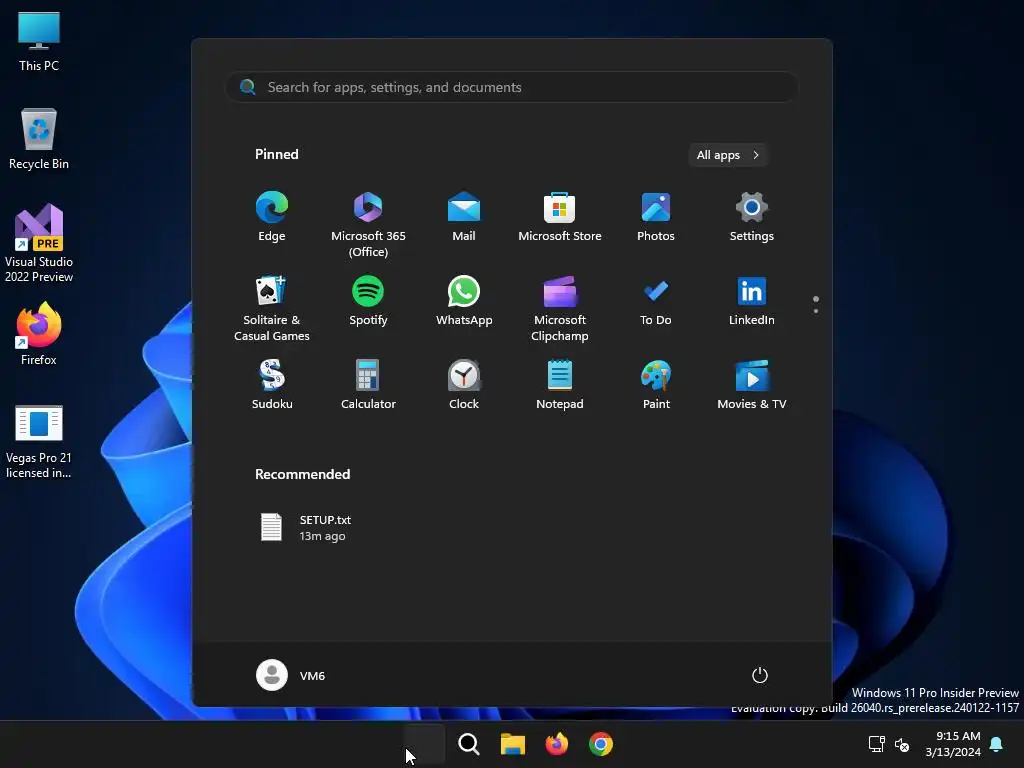This screenshot has height=768, width=1024.
Task: Select the Firefox desktop shortcut
Action: coord(39,334)
